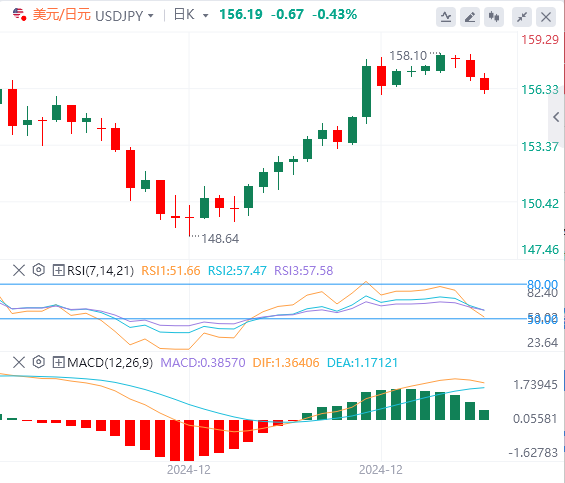Open RSI settings hexagon gear icon
Image resolution: width=565 pixels, height=483 pixels.
(39, 270)
